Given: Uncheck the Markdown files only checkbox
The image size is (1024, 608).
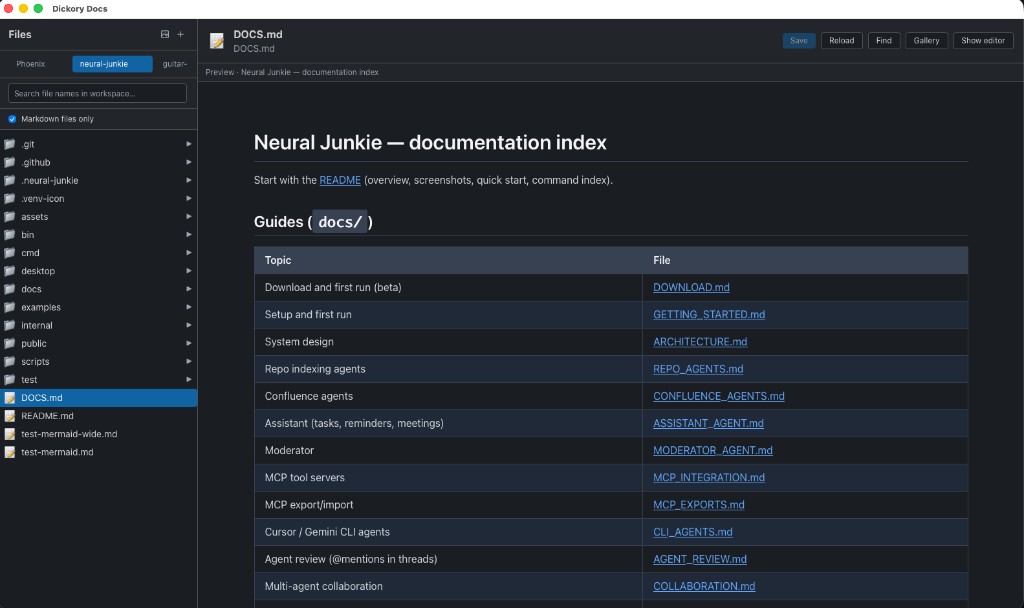Looking at the screenshot, I should pos(12,119).
